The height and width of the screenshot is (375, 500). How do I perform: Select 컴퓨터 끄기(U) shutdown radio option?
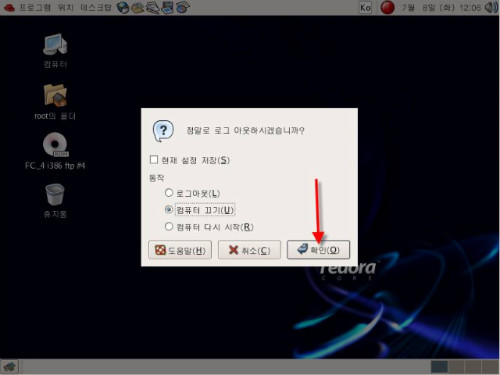tap(169, 210)
